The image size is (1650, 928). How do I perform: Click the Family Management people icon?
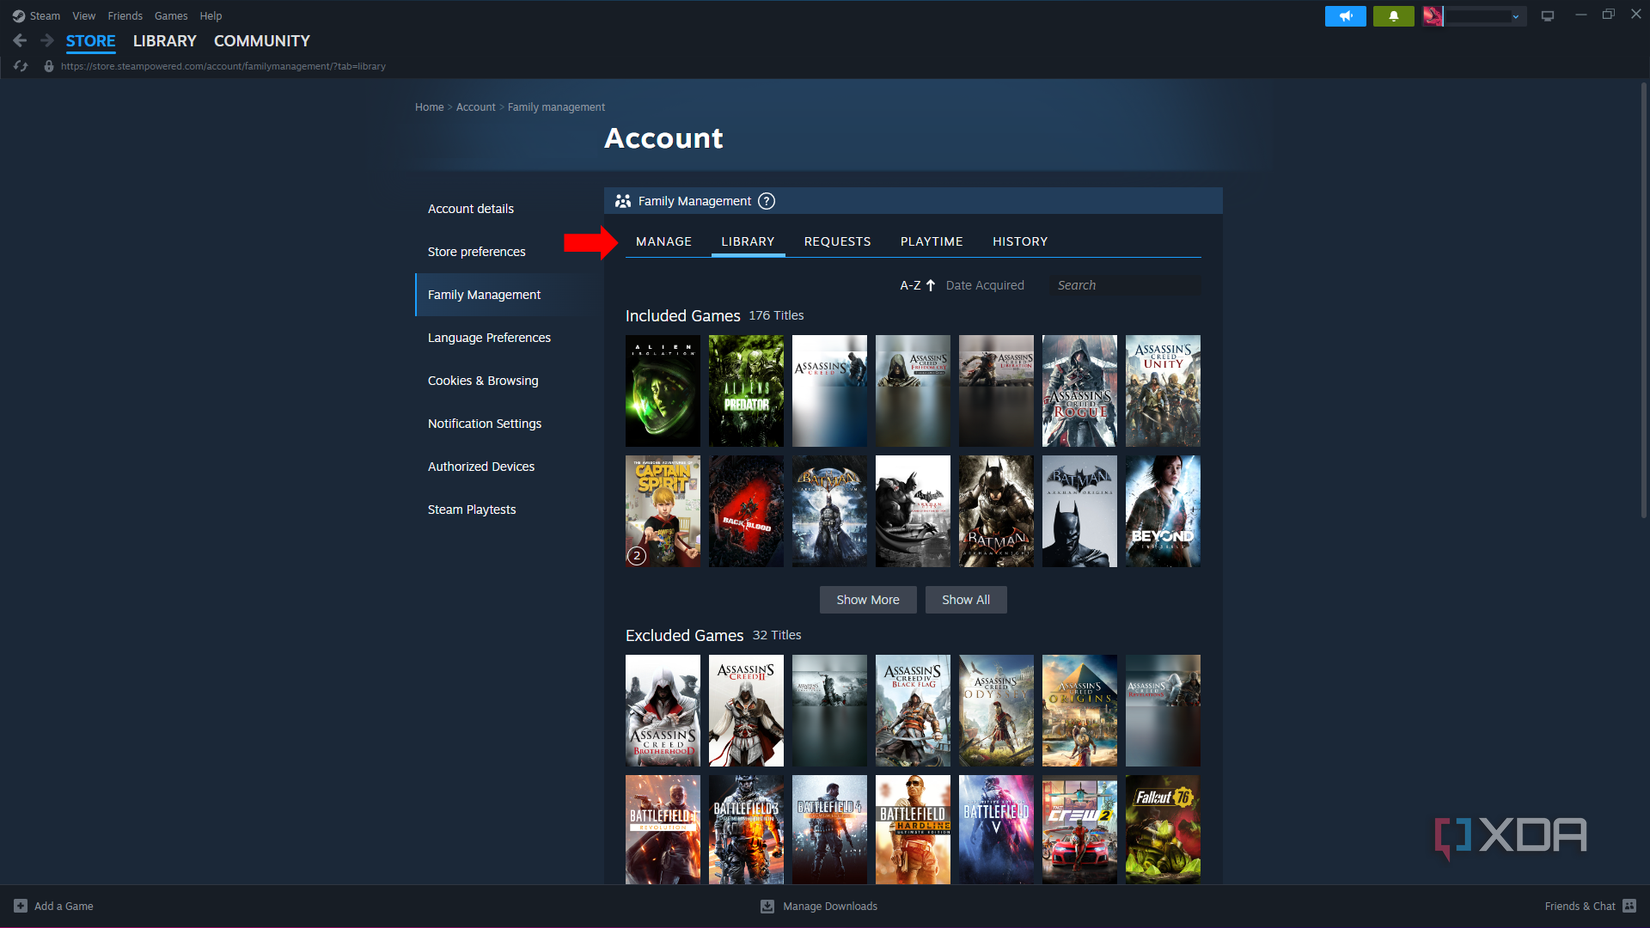(623, 201)
